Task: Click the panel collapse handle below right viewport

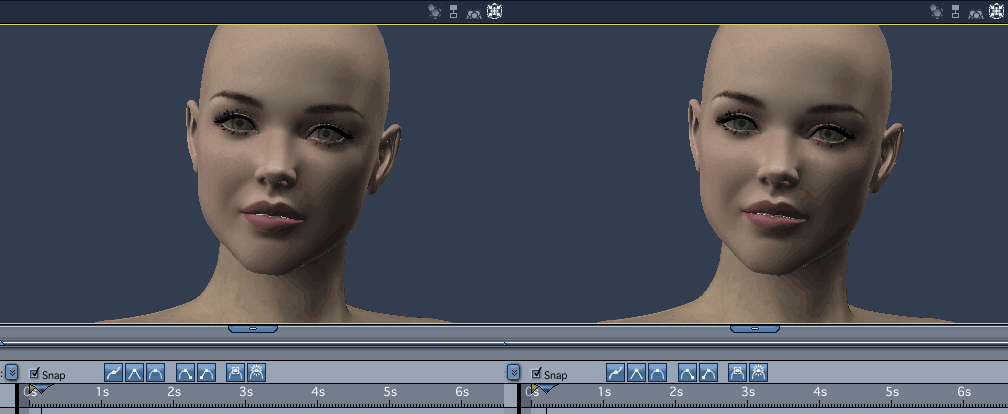Action: pos(755,328)
